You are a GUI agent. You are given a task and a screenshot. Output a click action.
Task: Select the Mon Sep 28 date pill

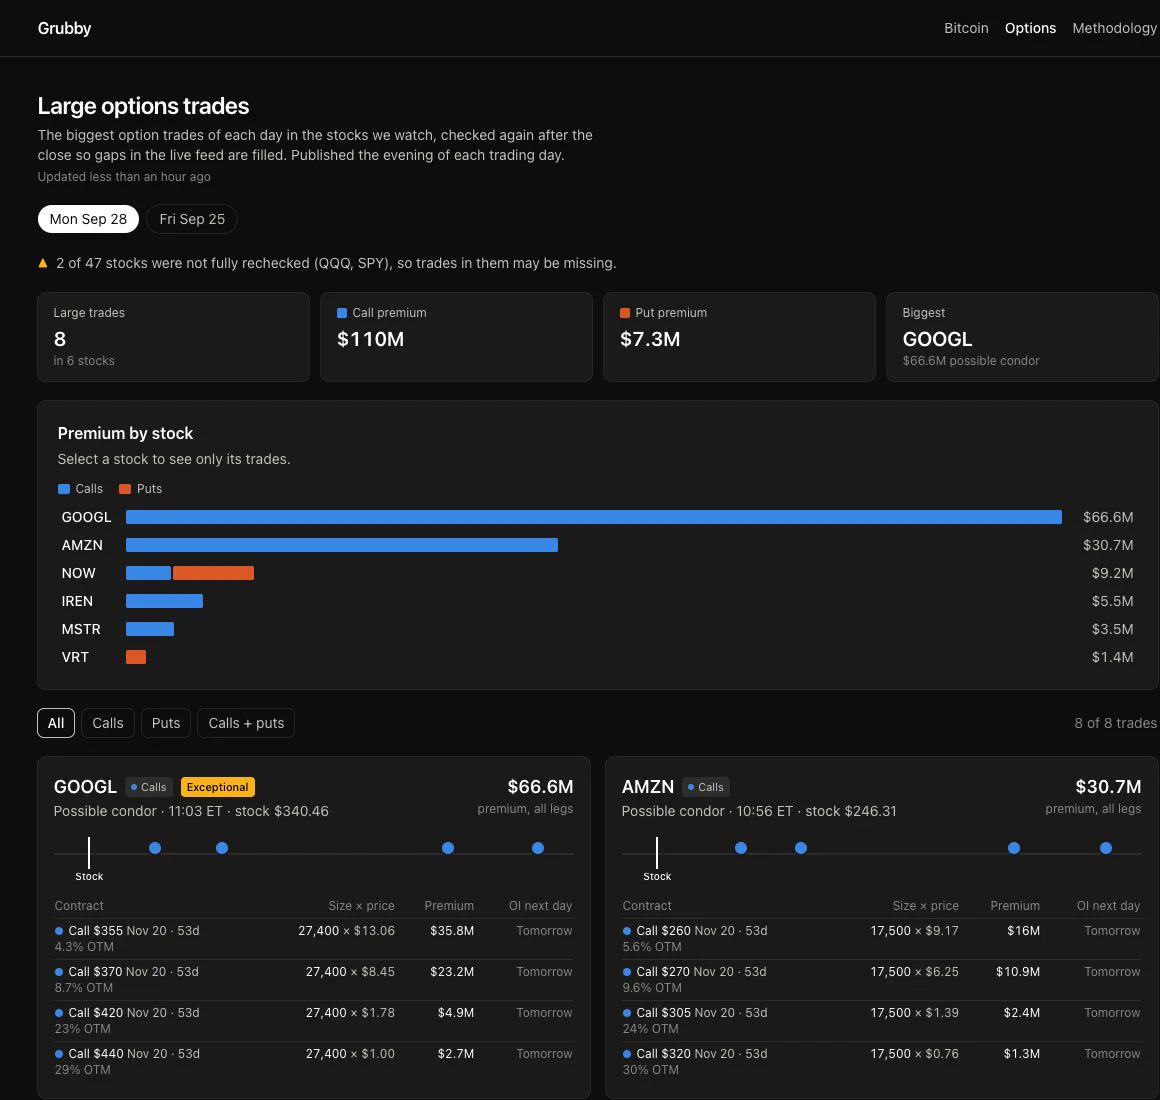(x=88, y=219)
